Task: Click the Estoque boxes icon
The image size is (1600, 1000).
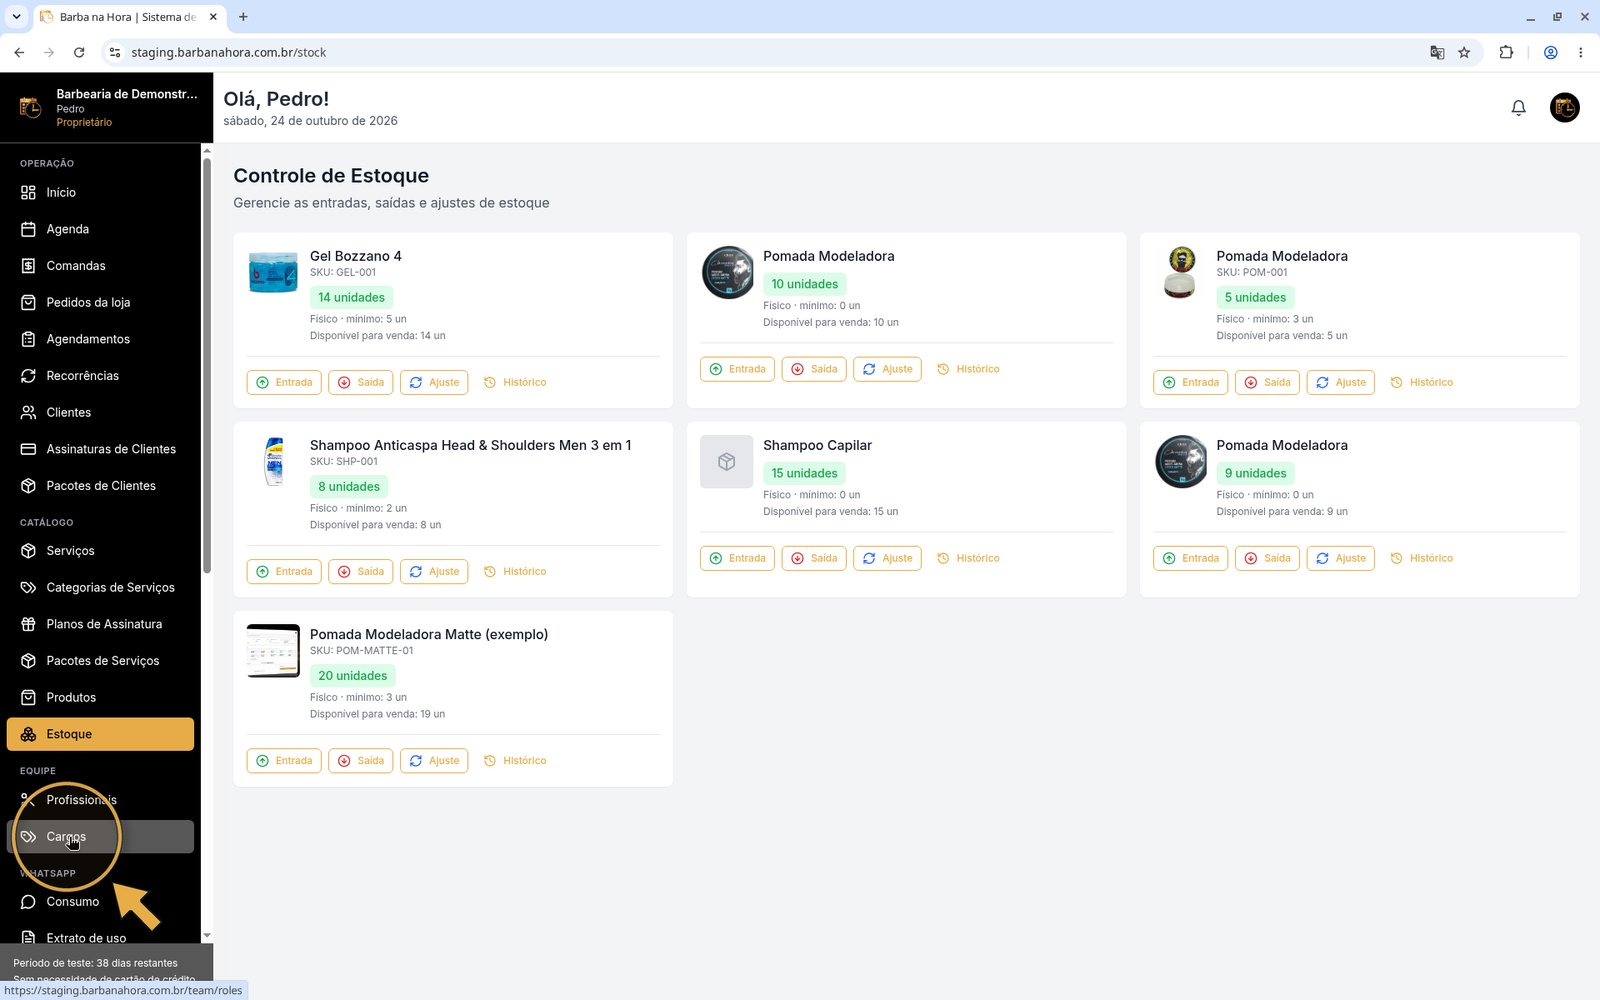Action: [28, 734]
